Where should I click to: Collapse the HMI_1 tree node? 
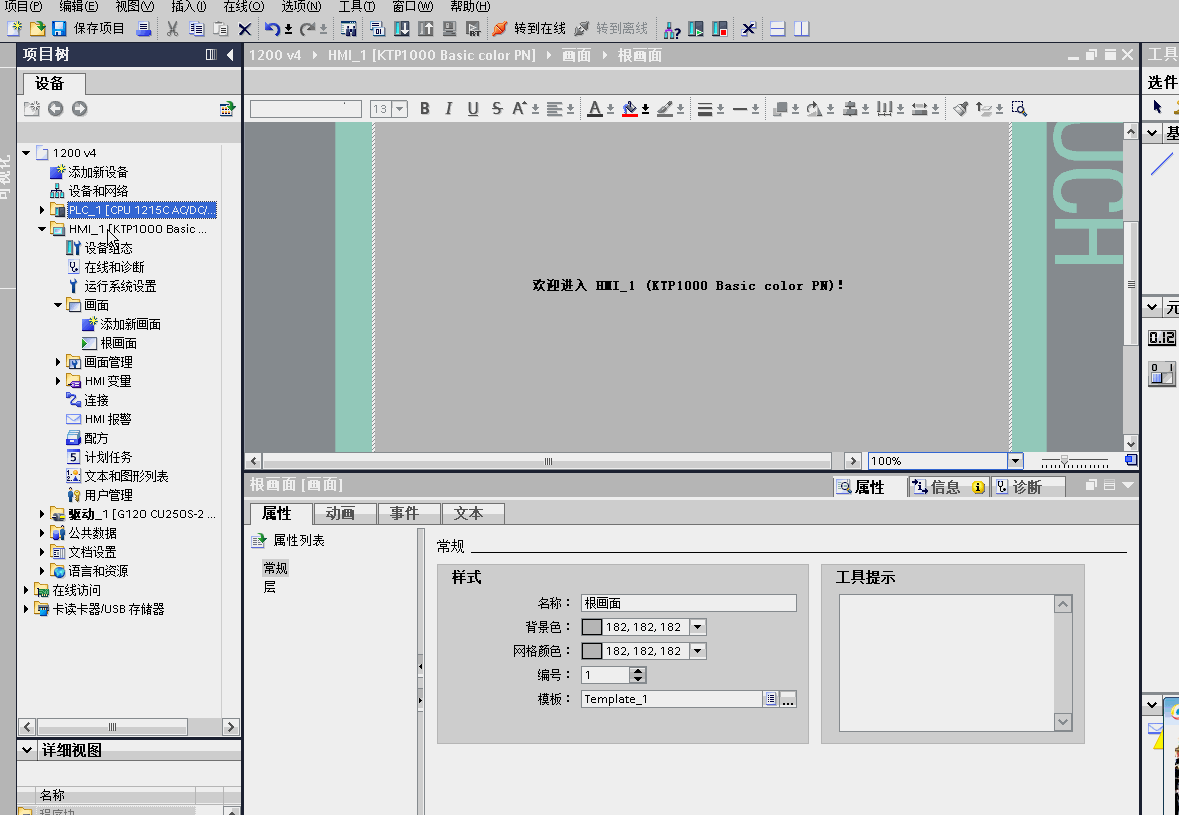[42, 229]
